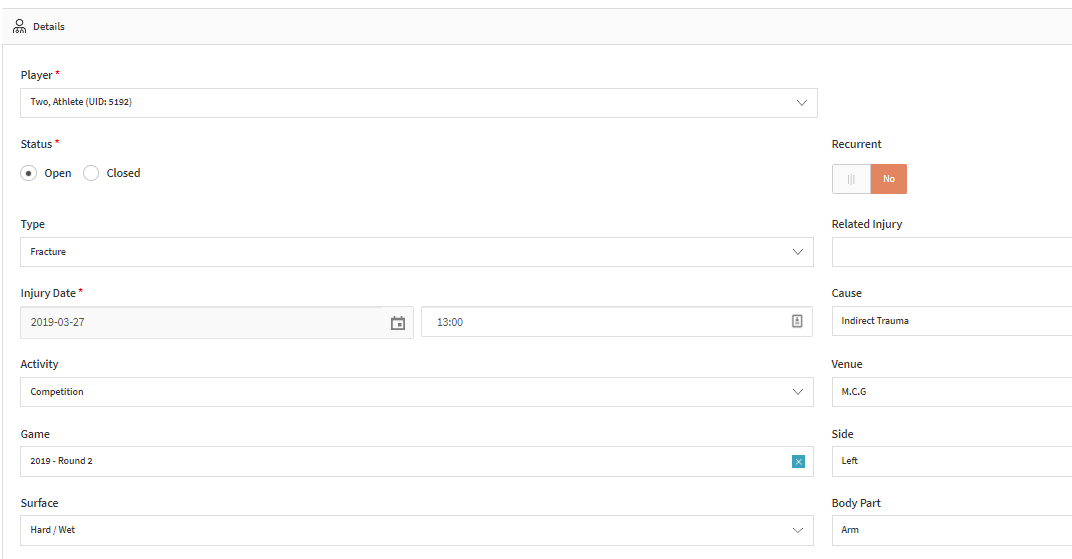
Task: Open the Body Part field showing Arm
Action: (x=952, y=530)
